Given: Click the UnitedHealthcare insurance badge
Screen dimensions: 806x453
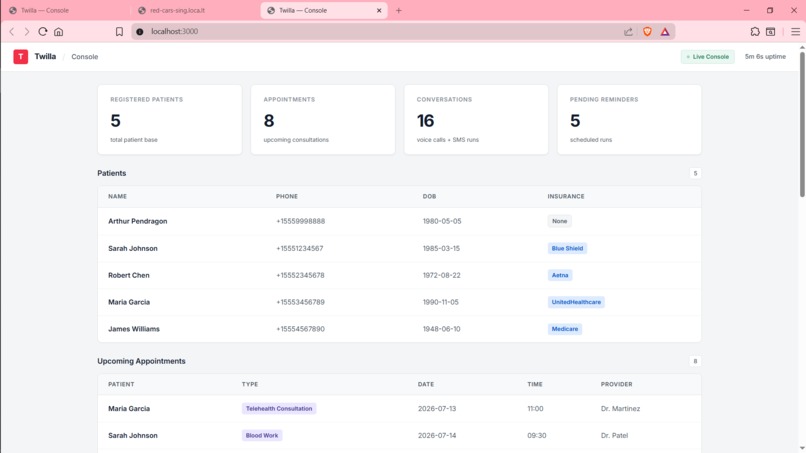Looking at the screenshot, I should pyautogui.click(x=576, y=302).
